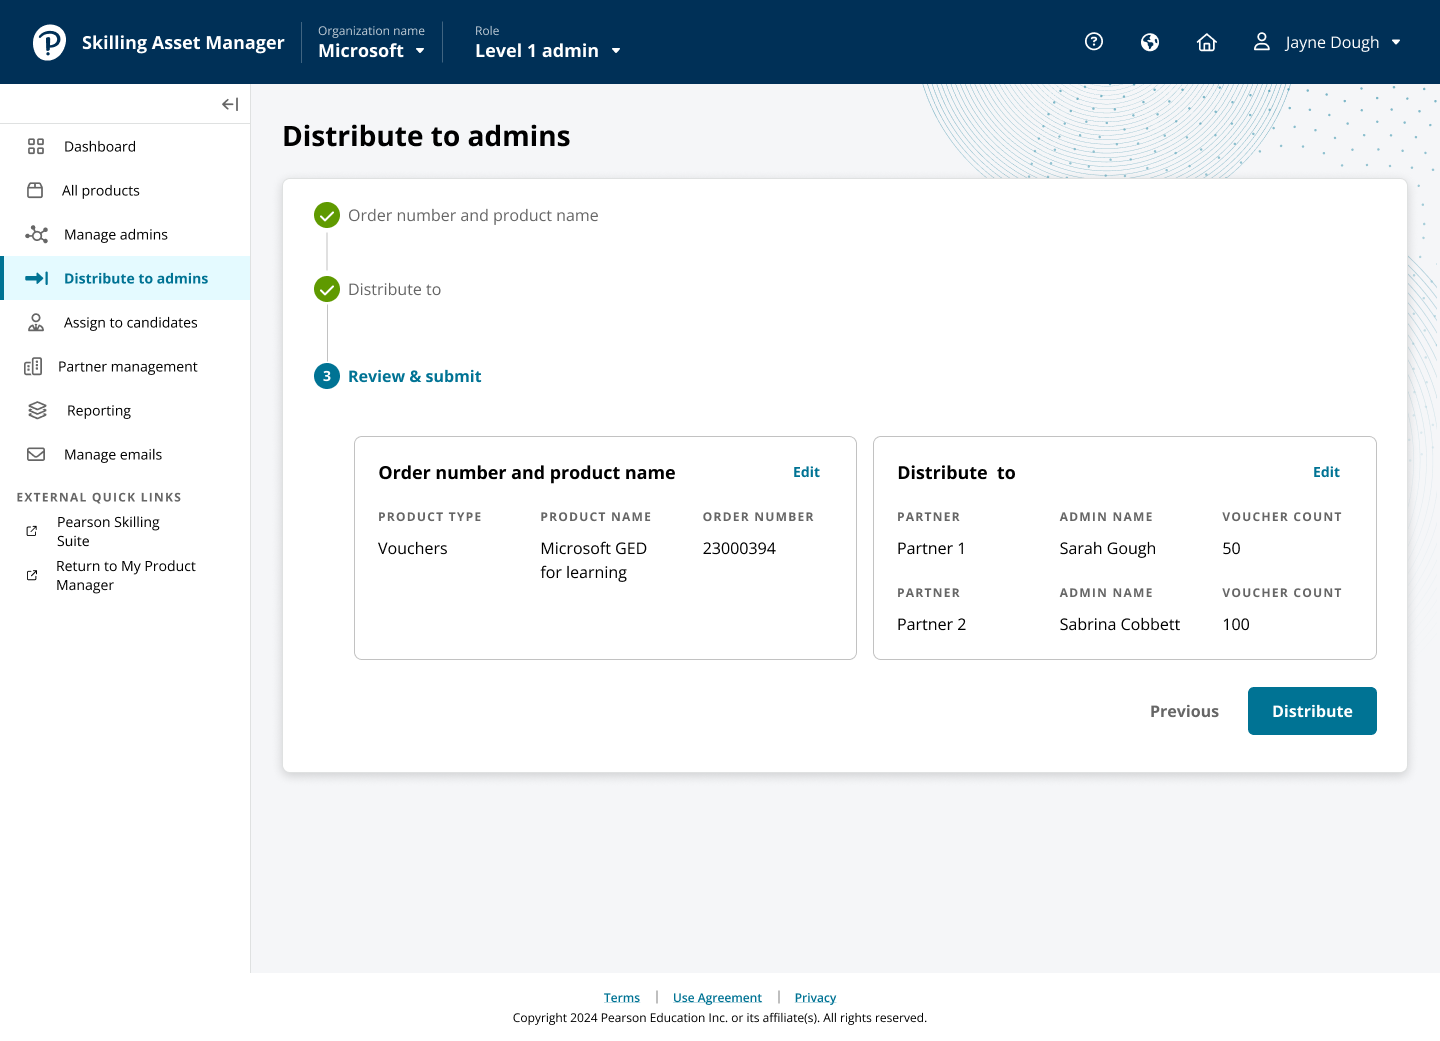Click the user profile icon

click(1262, 41)
